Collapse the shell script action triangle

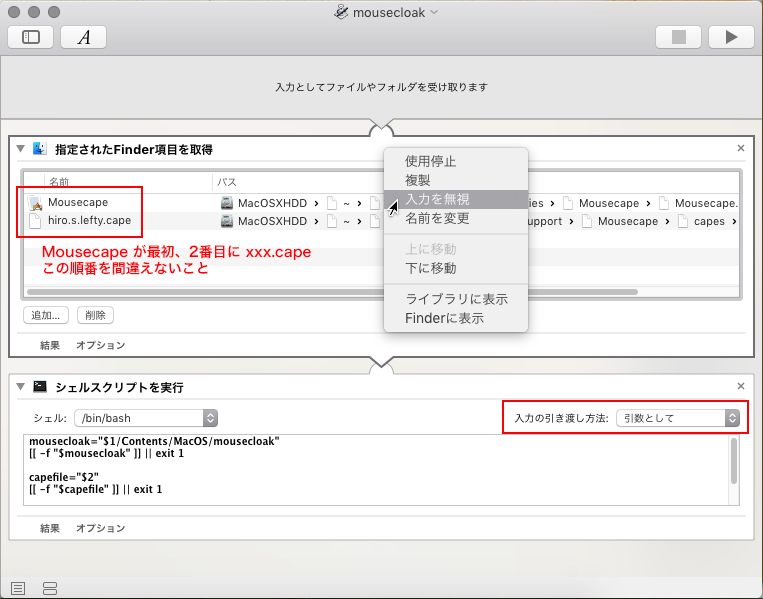[20, 387]
